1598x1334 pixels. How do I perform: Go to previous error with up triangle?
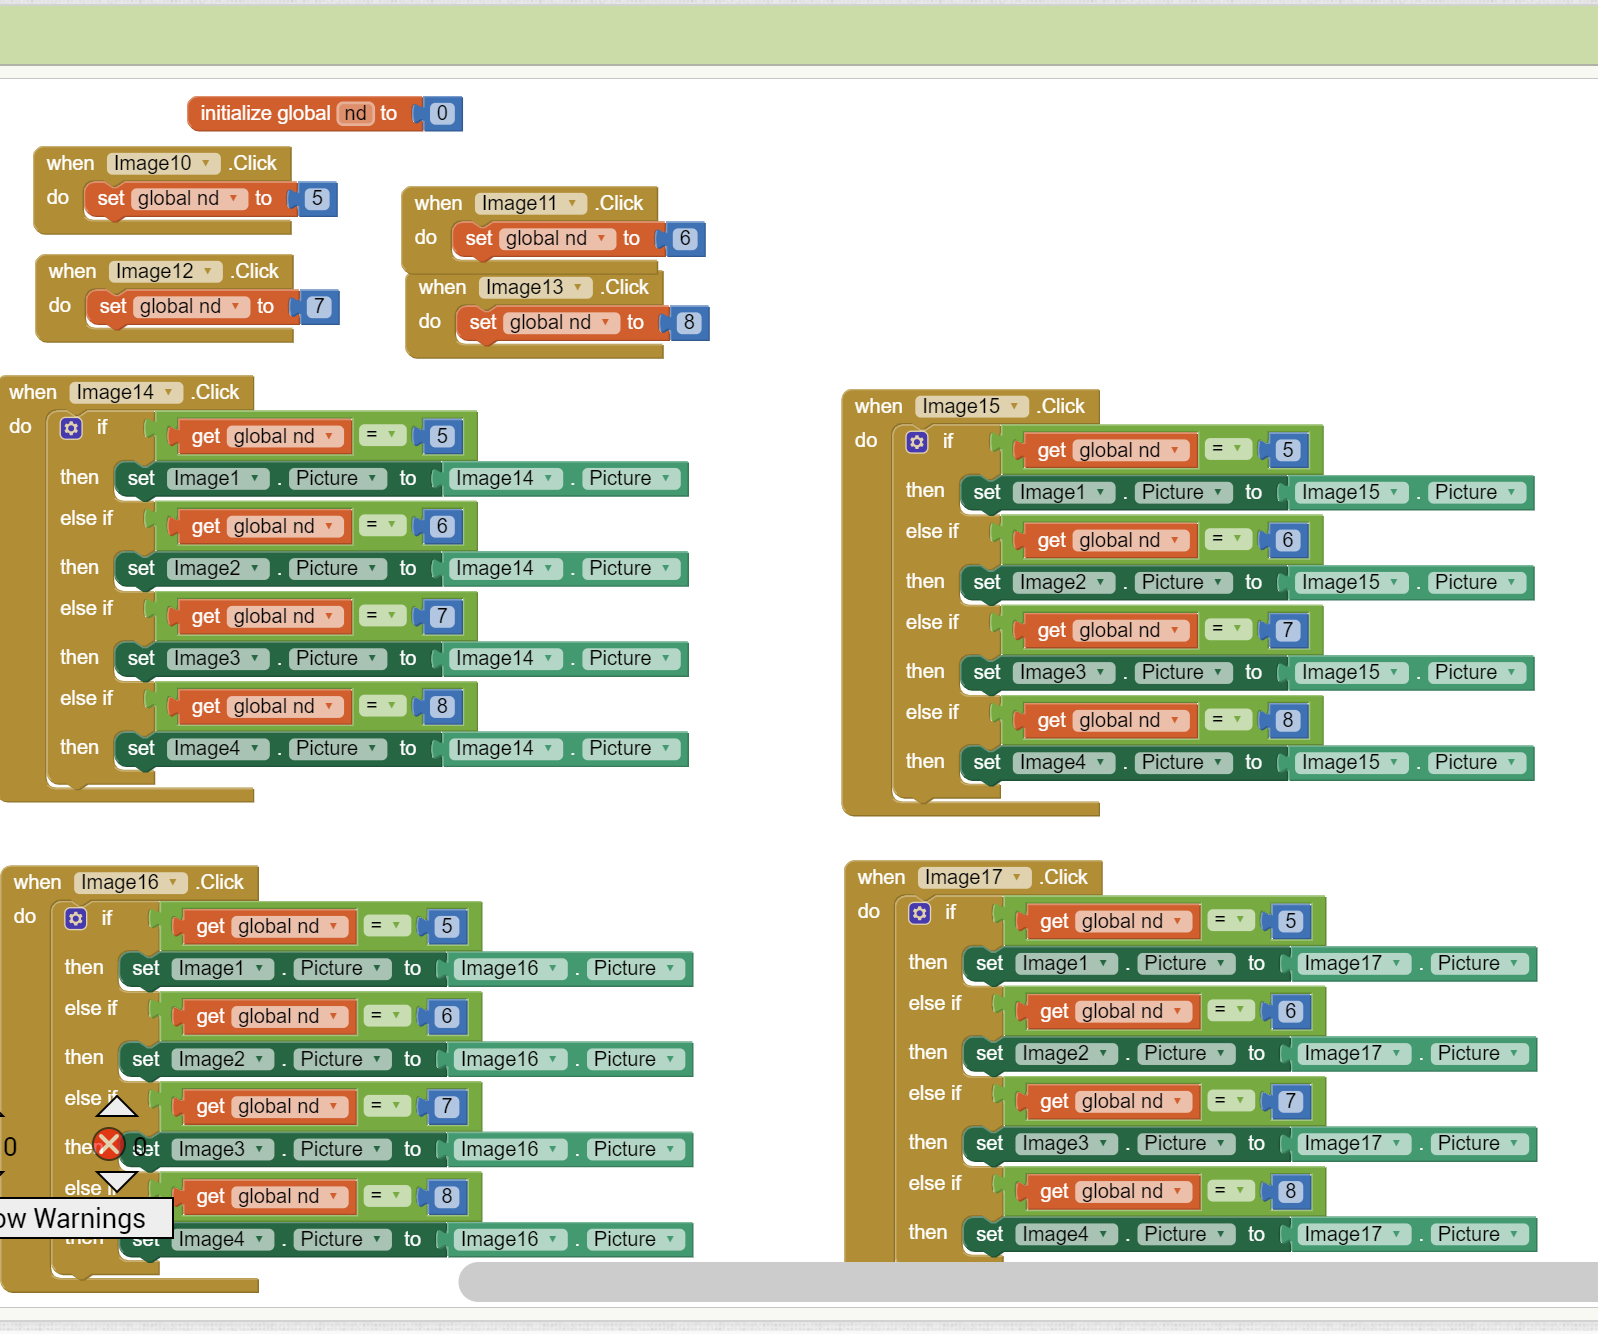tap(117, 1106)
